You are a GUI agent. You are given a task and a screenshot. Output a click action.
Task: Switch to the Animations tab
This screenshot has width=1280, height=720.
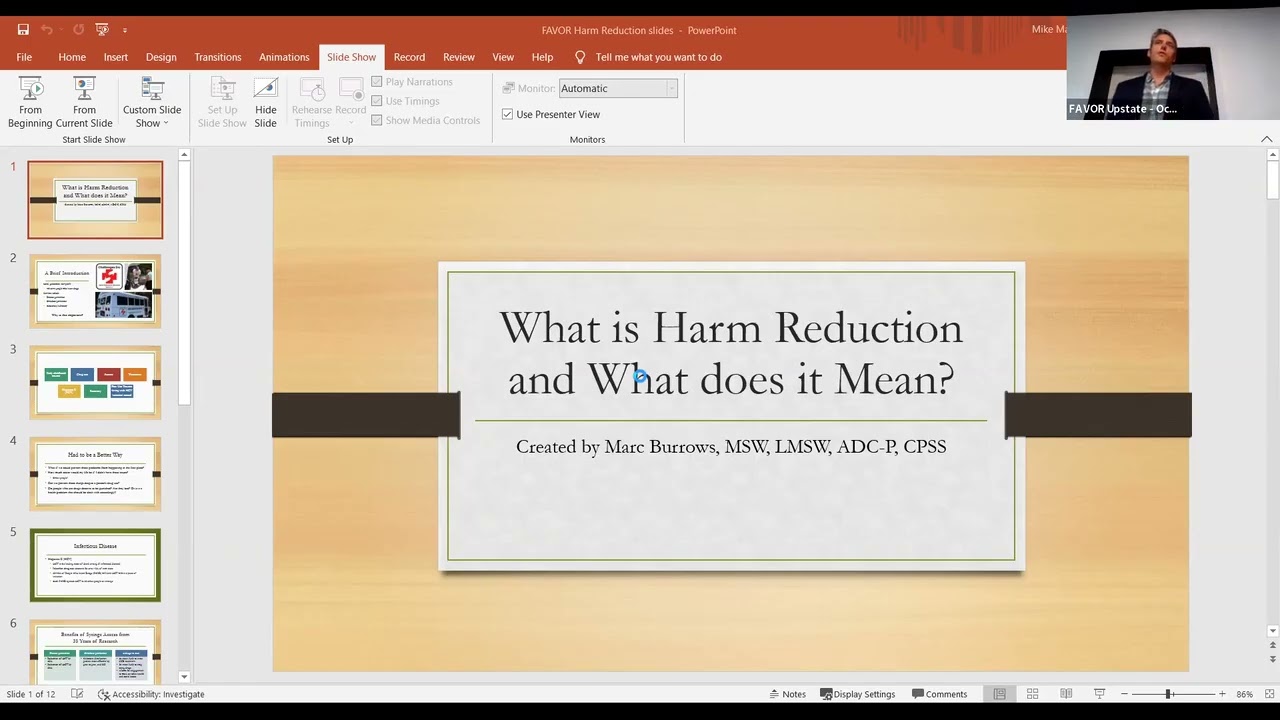click(284, 57)
